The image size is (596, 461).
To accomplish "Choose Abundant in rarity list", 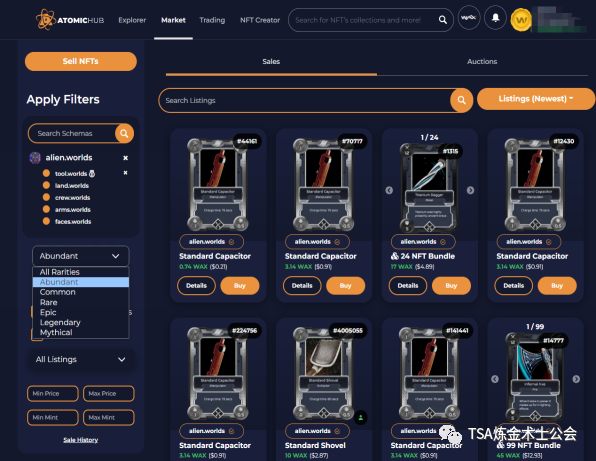I will (x=81, y=282).
